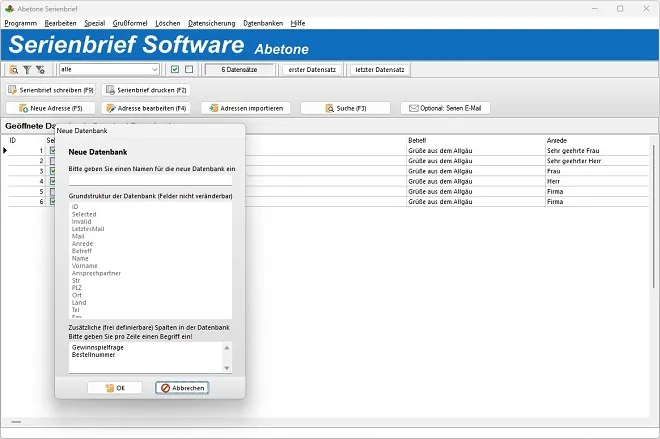
Task: Toggle the Selected checkbox for ID 4
Action: coord(52,181)
